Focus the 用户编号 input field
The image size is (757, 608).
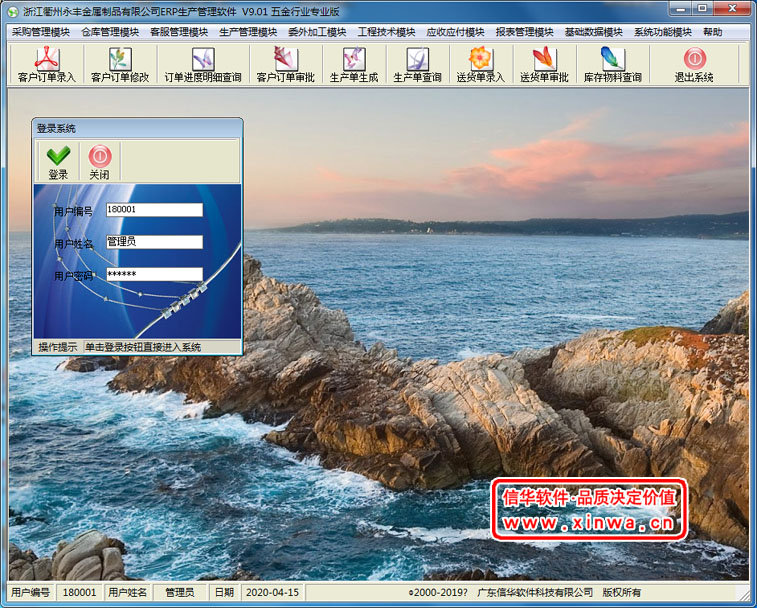point(154,210)
